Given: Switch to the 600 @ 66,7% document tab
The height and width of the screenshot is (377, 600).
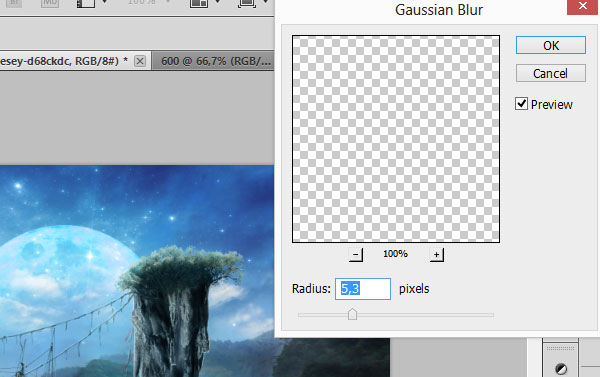Looking at the screenshot, I should (x=215, y=61).
